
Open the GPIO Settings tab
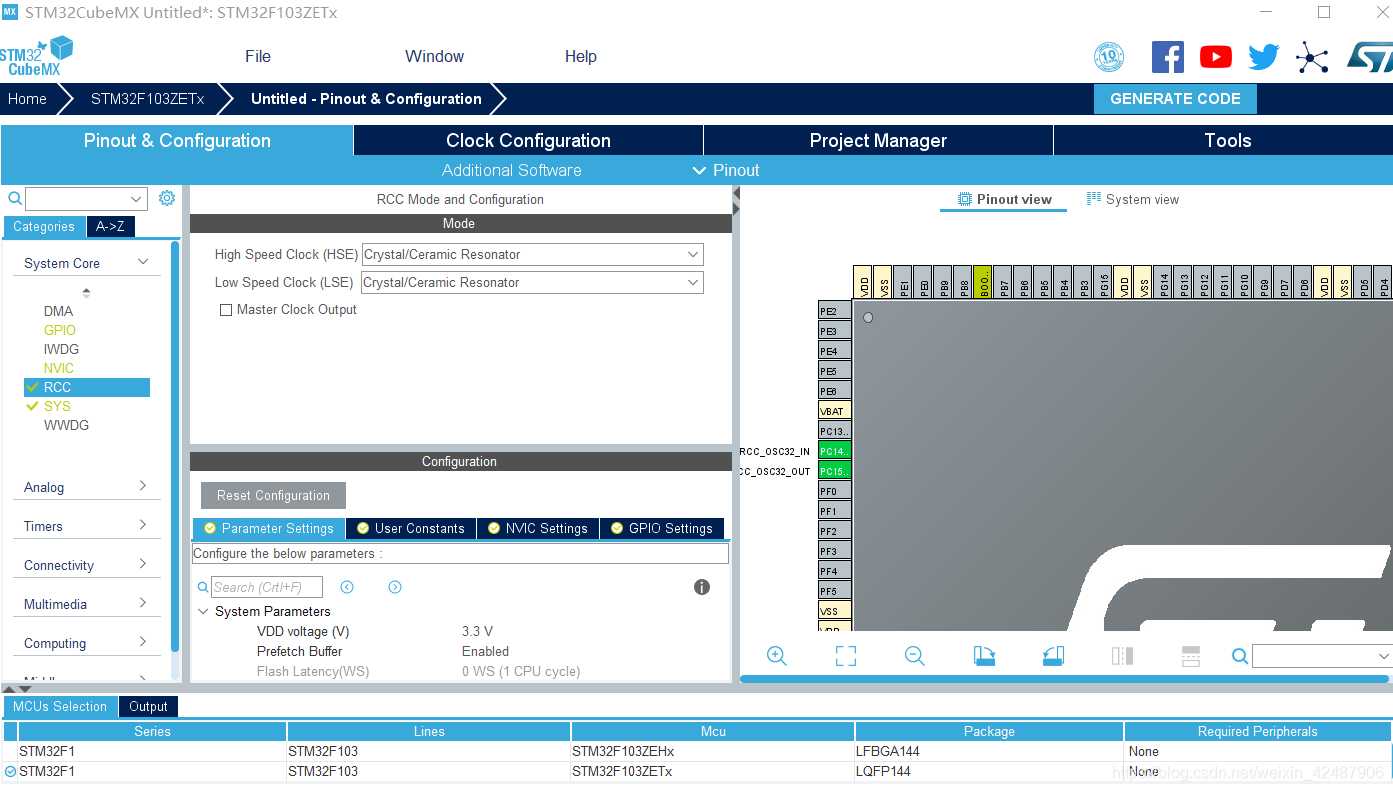[x=661, y=528]
